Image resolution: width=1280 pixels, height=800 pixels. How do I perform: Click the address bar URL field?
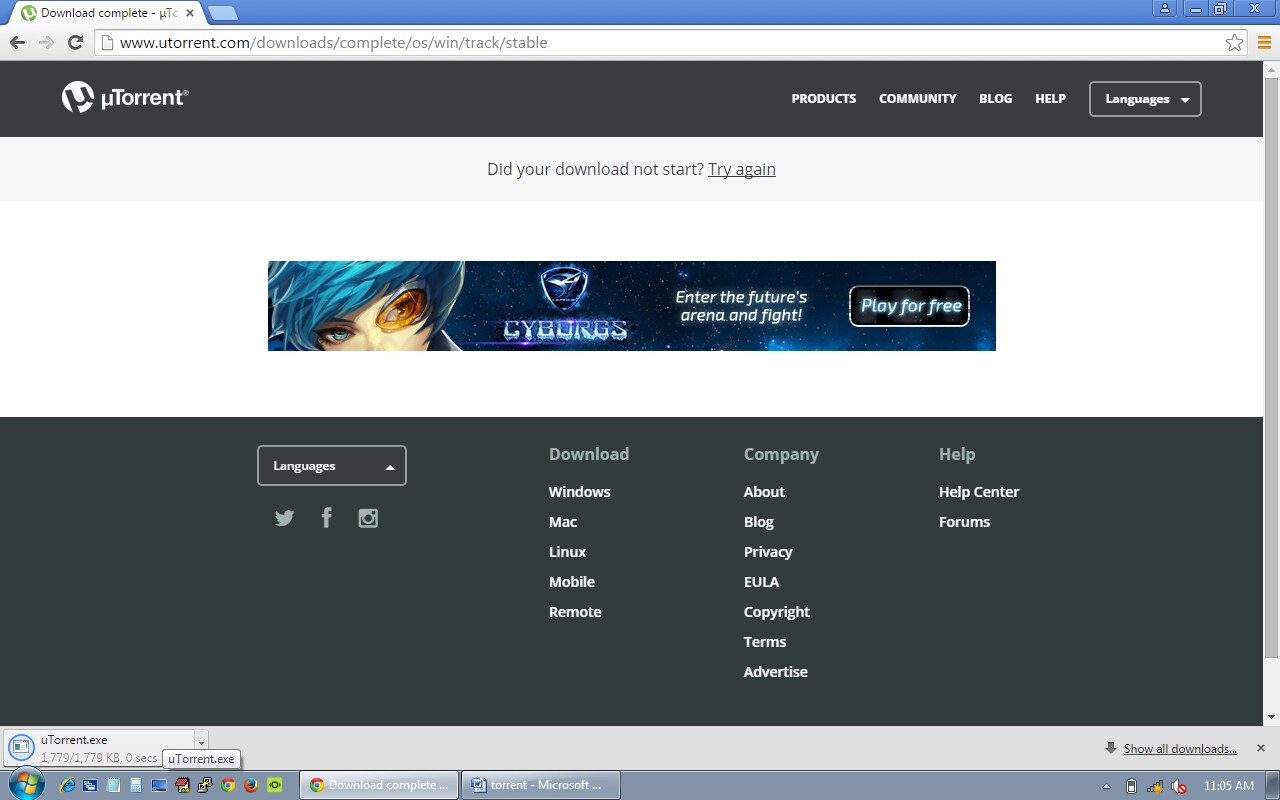point(670,43)
